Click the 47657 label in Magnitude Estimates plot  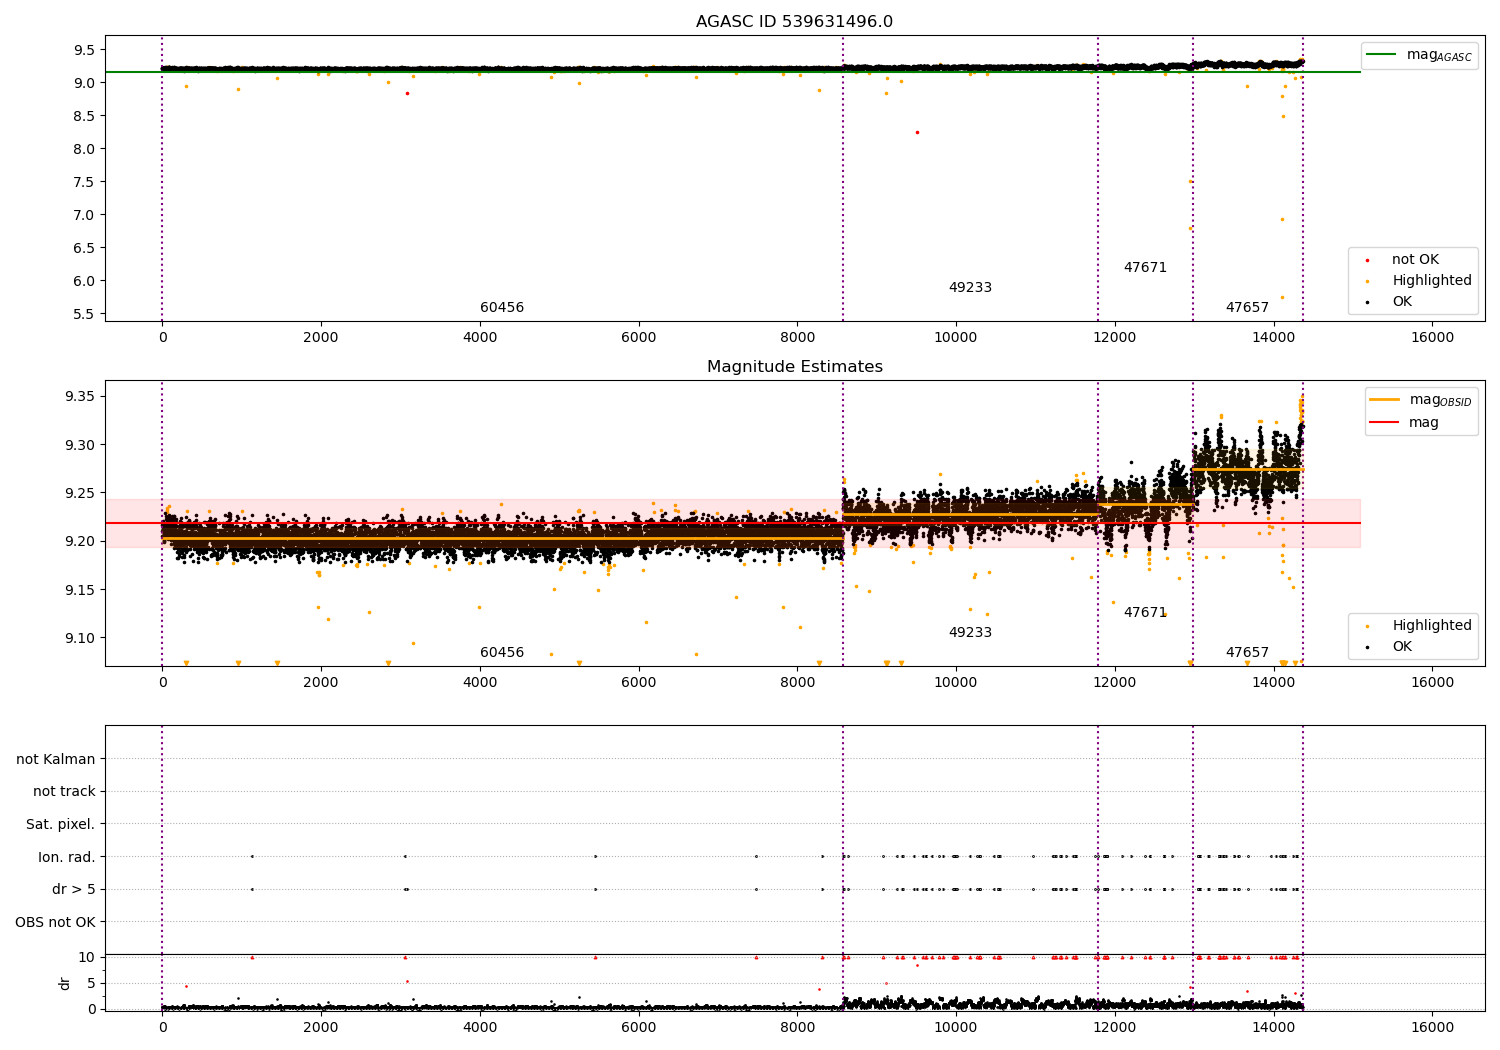(x=1247, y=653)
